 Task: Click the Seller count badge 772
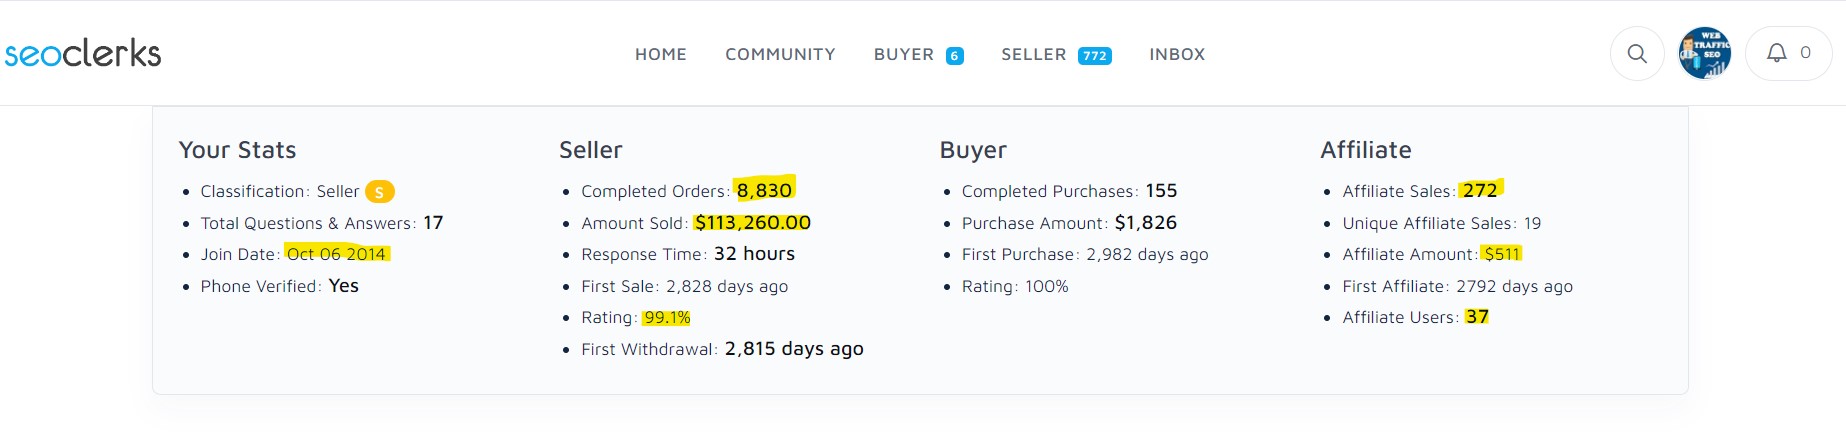(x=1095, y=56)
